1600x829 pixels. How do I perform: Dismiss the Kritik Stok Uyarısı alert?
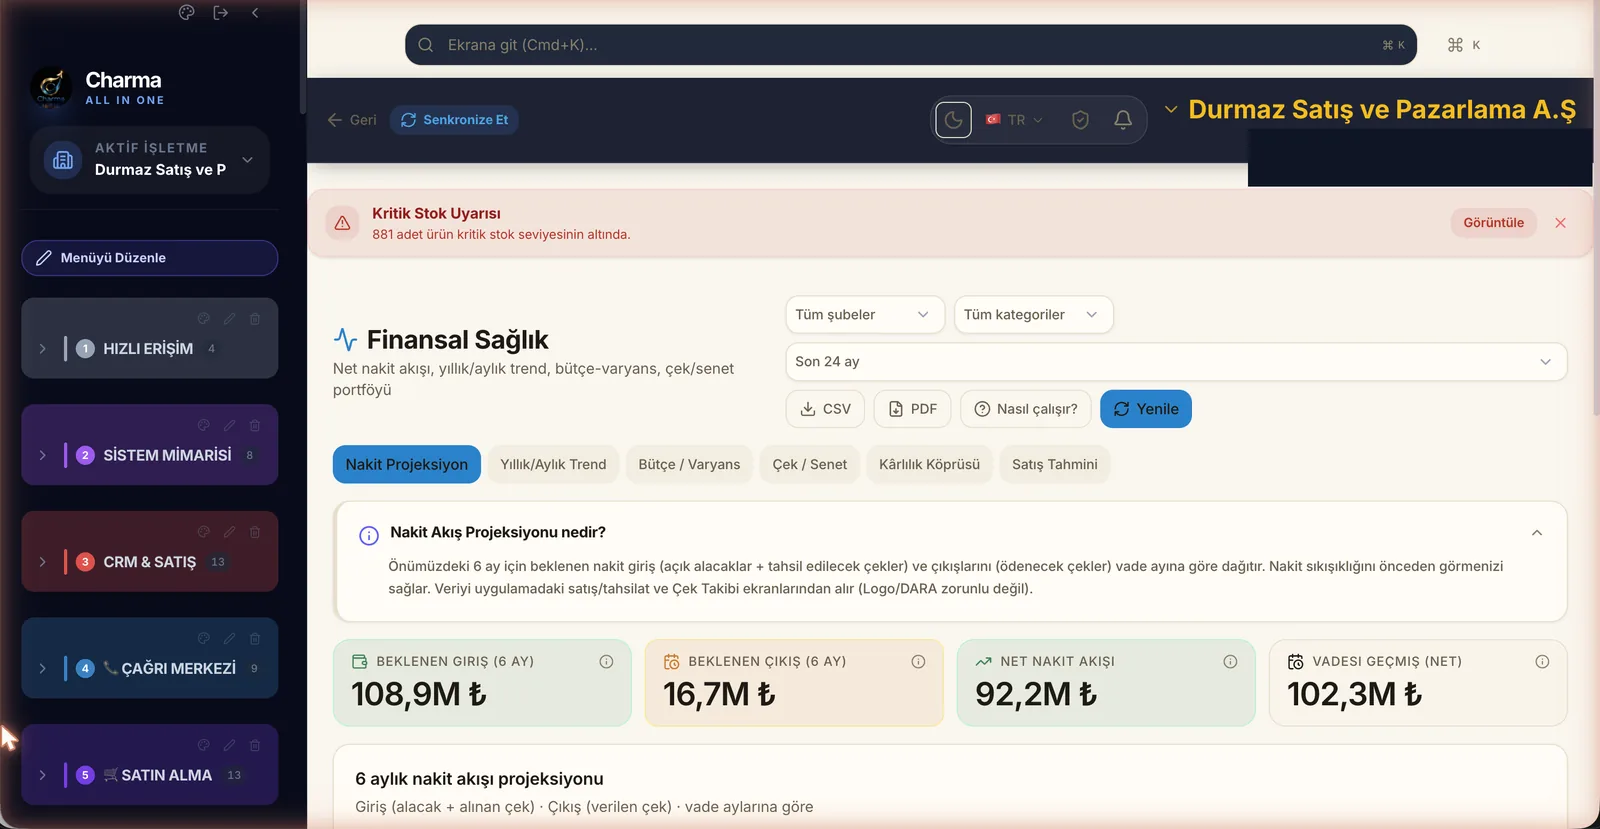pos(1560,223)
